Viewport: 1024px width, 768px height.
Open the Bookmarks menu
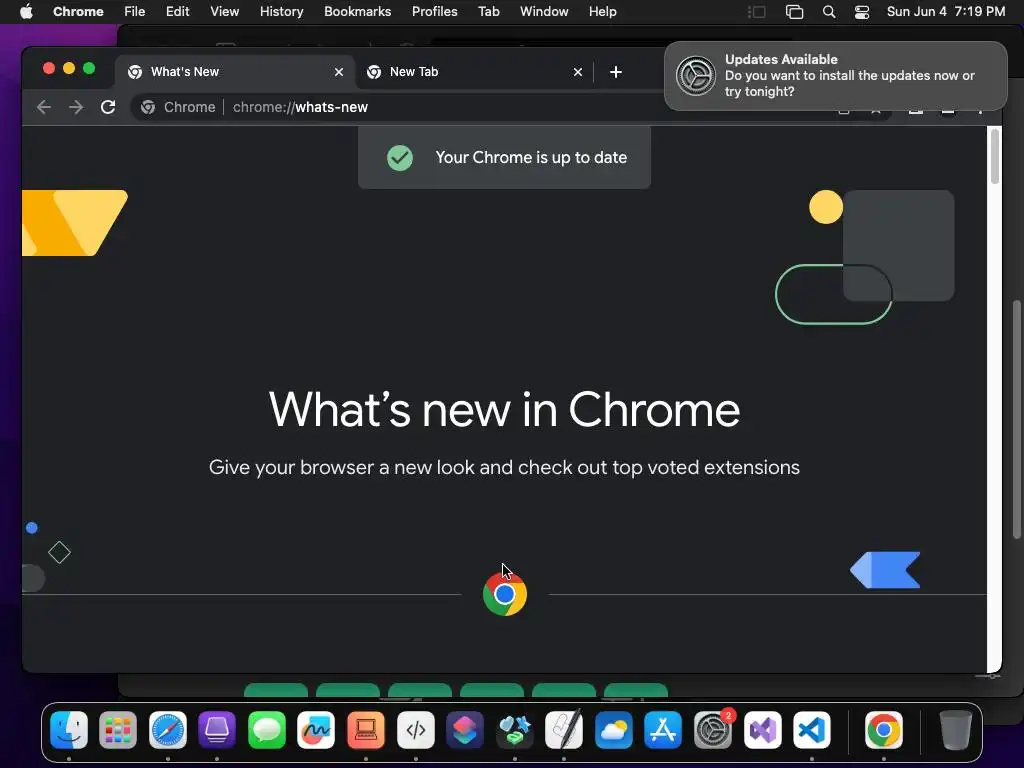coord(358,11)
